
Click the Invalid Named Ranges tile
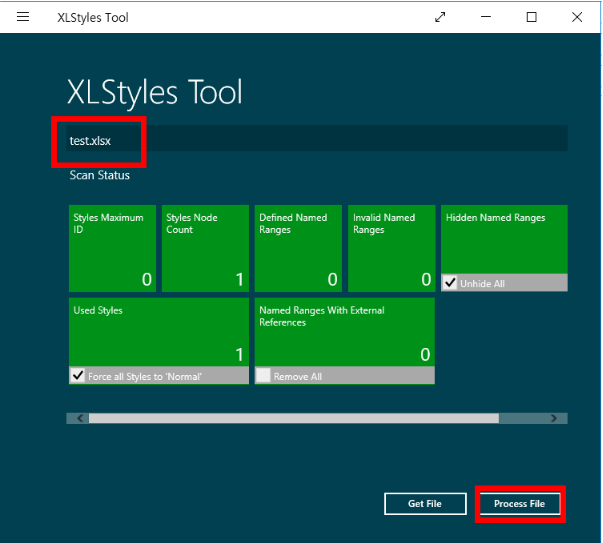coord(391,248)
